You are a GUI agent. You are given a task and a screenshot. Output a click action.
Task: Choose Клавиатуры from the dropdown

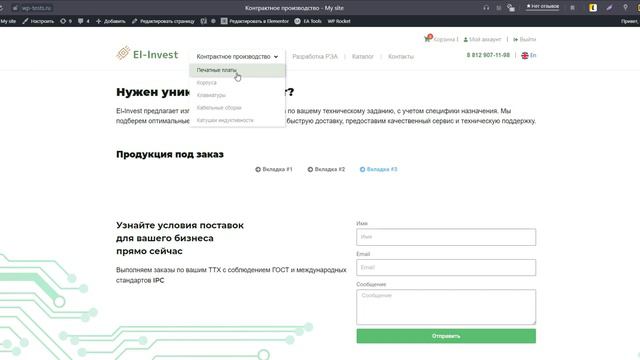pyautogui.click(x=237, y=96)
